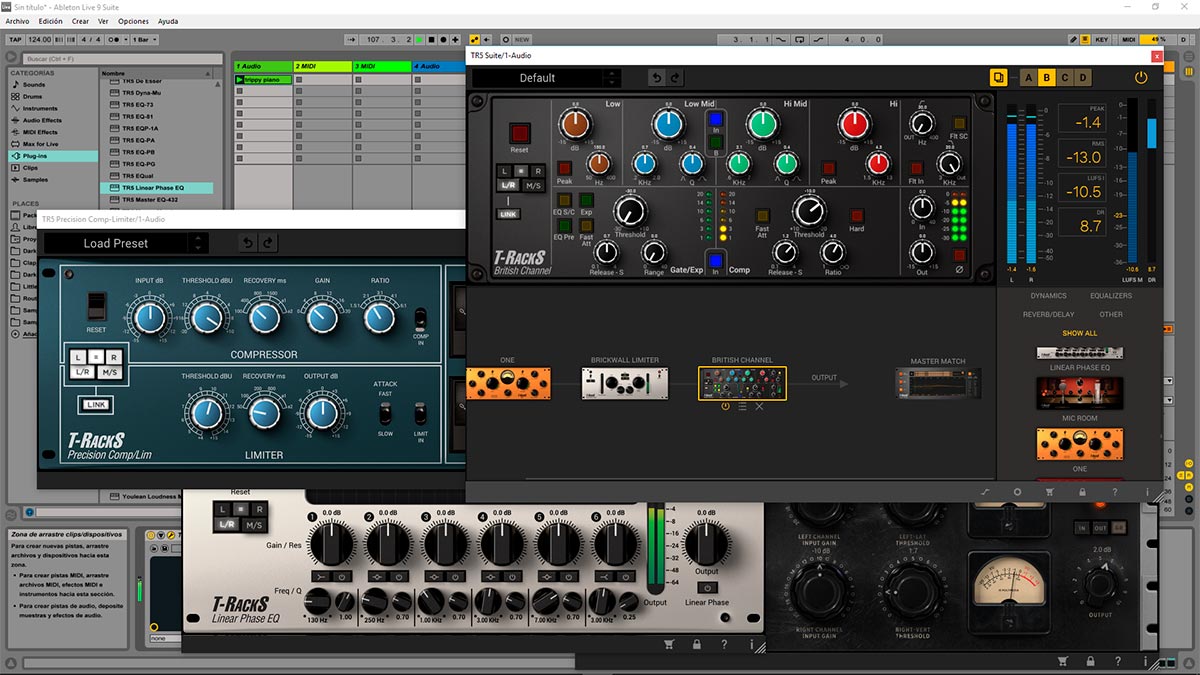Click the Output knob on Linear Phase EQ
Image resolution: width=1200 pixels, height=675 pixels.
point(706,544)
